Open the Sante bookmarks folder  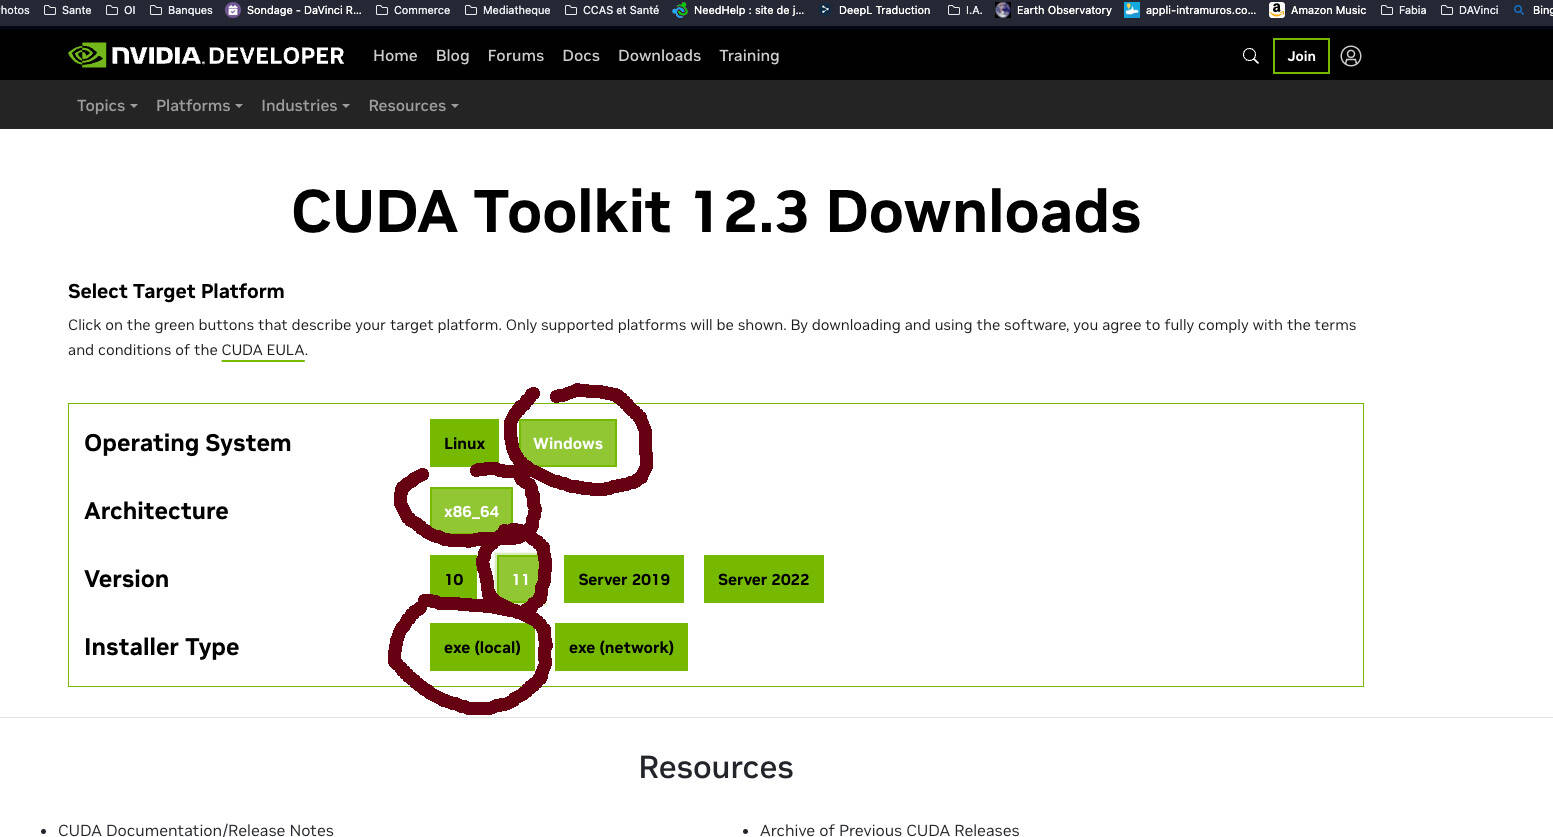[x=67, y=10]
